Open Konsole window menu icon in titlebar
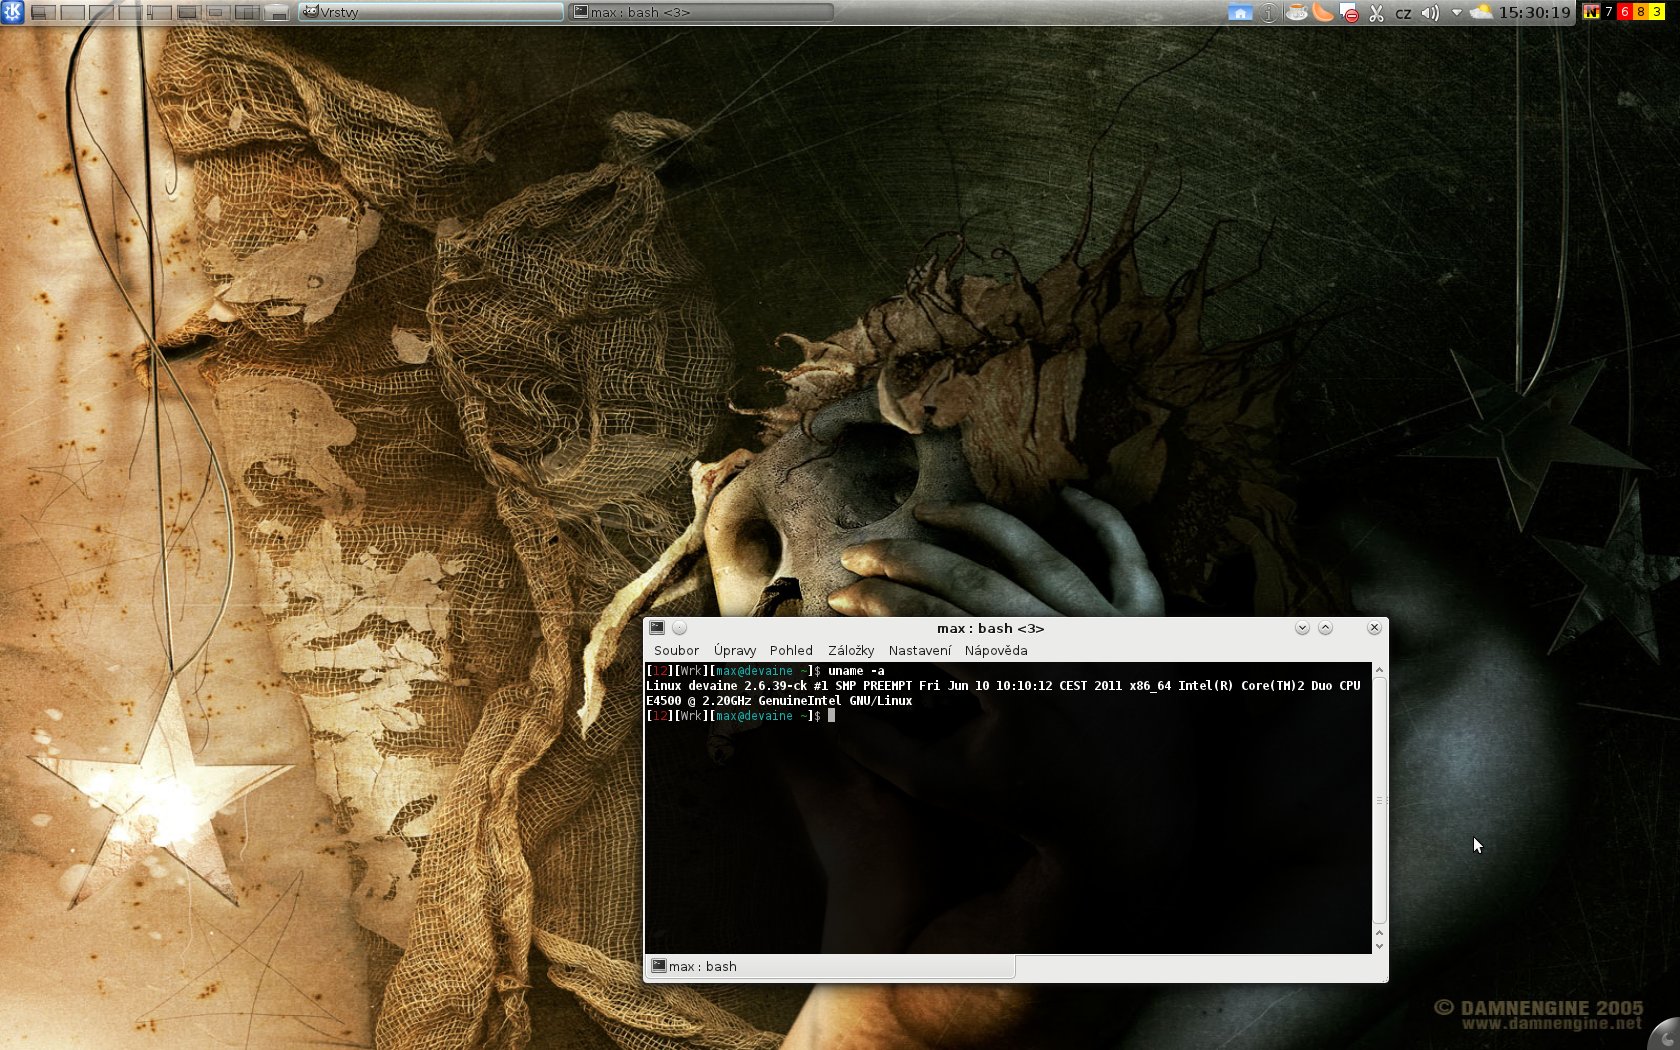Viewport: 1680px width, 1050px height. click(x=657, y=628)
